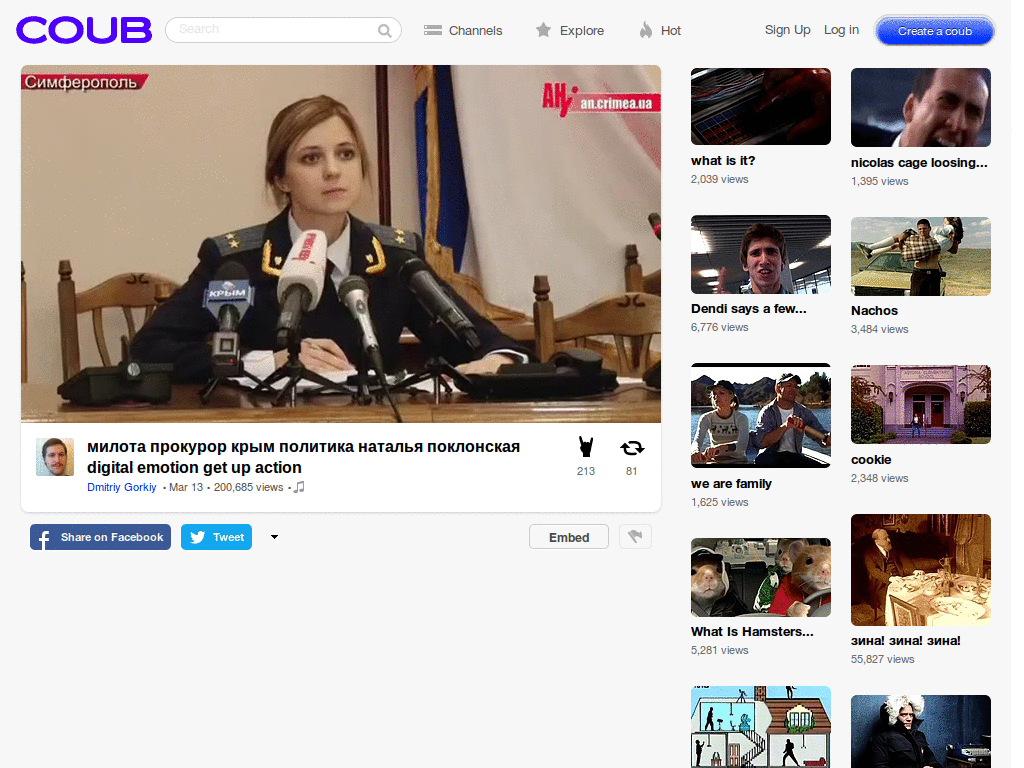The height and width of the screenshot is (768, 1024).
Task: Expand more sharing options arrow
Action: click(x=274, y=537)
